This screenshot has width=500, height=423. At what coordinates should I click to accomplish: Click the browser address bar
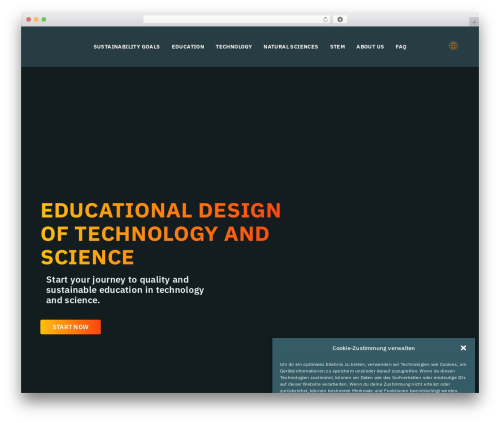click(237, 19)
